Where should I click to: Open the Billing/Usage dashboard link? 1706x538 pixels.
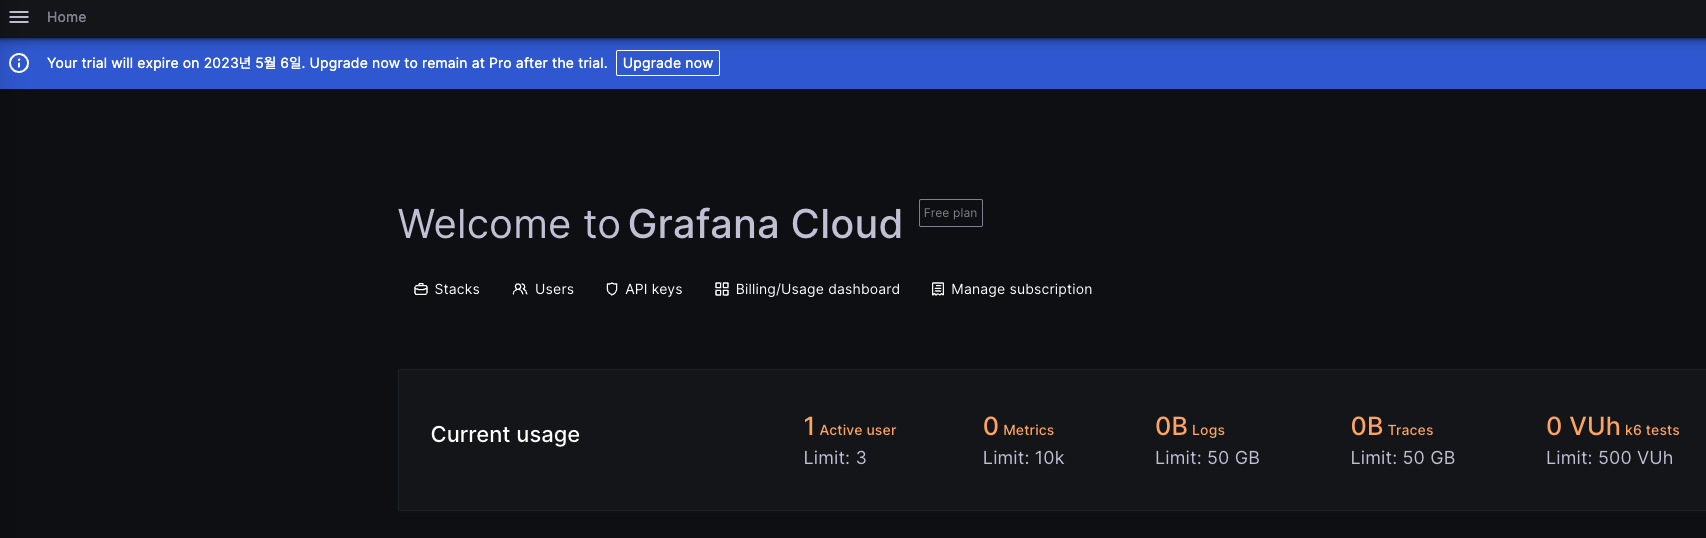[x=807, y=289]
